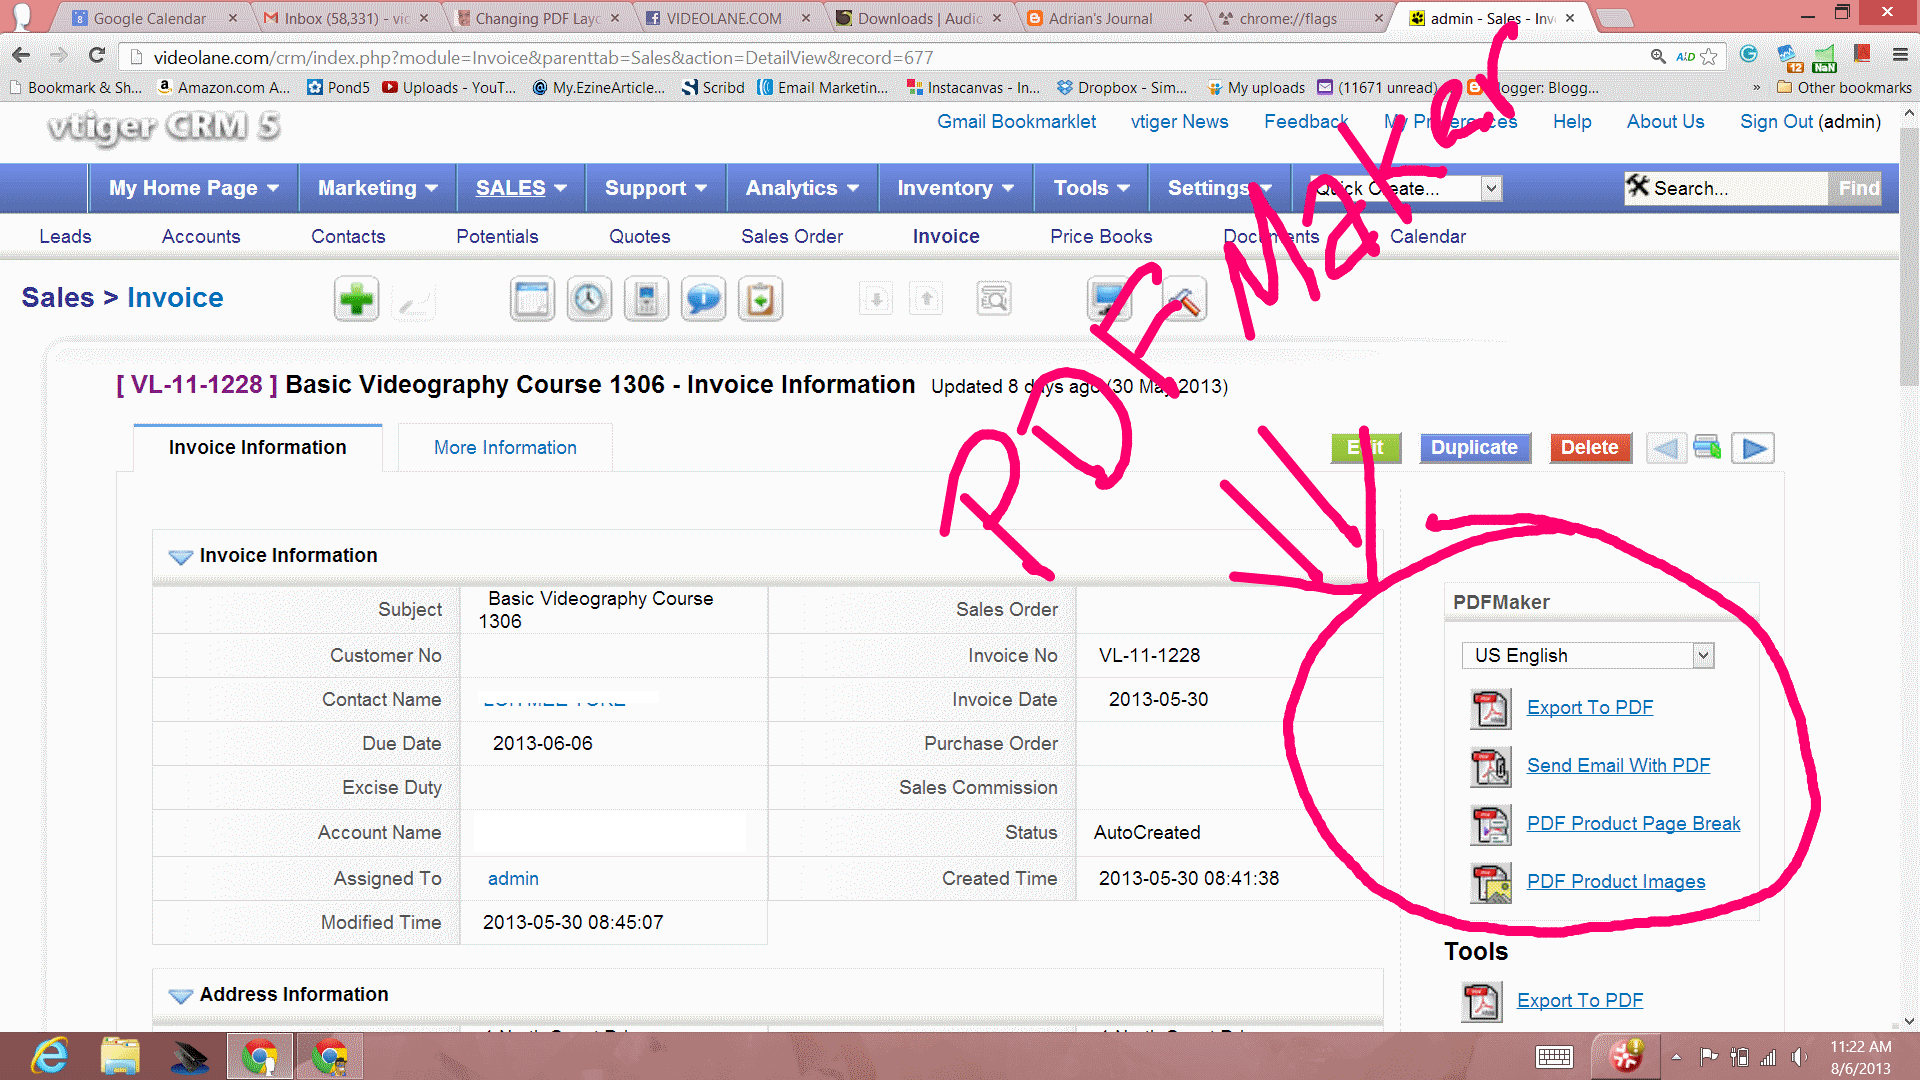Collapse the Invoice Information section

(180, 557)
